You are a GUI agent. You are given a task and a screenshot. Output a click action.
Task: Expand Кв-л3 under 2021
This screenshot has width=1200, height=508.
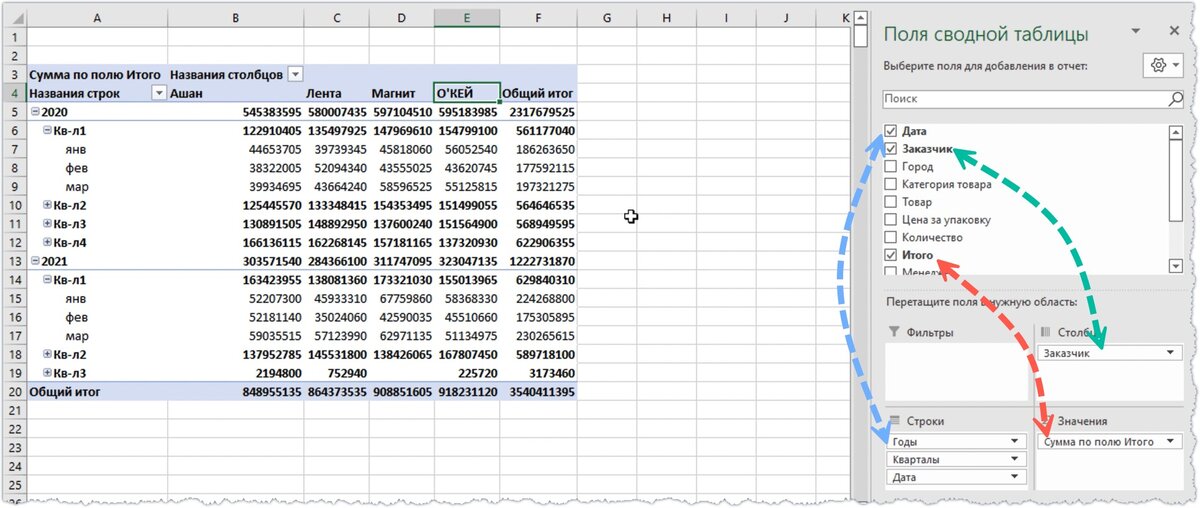pyautogui.click(x=47, y=372)
